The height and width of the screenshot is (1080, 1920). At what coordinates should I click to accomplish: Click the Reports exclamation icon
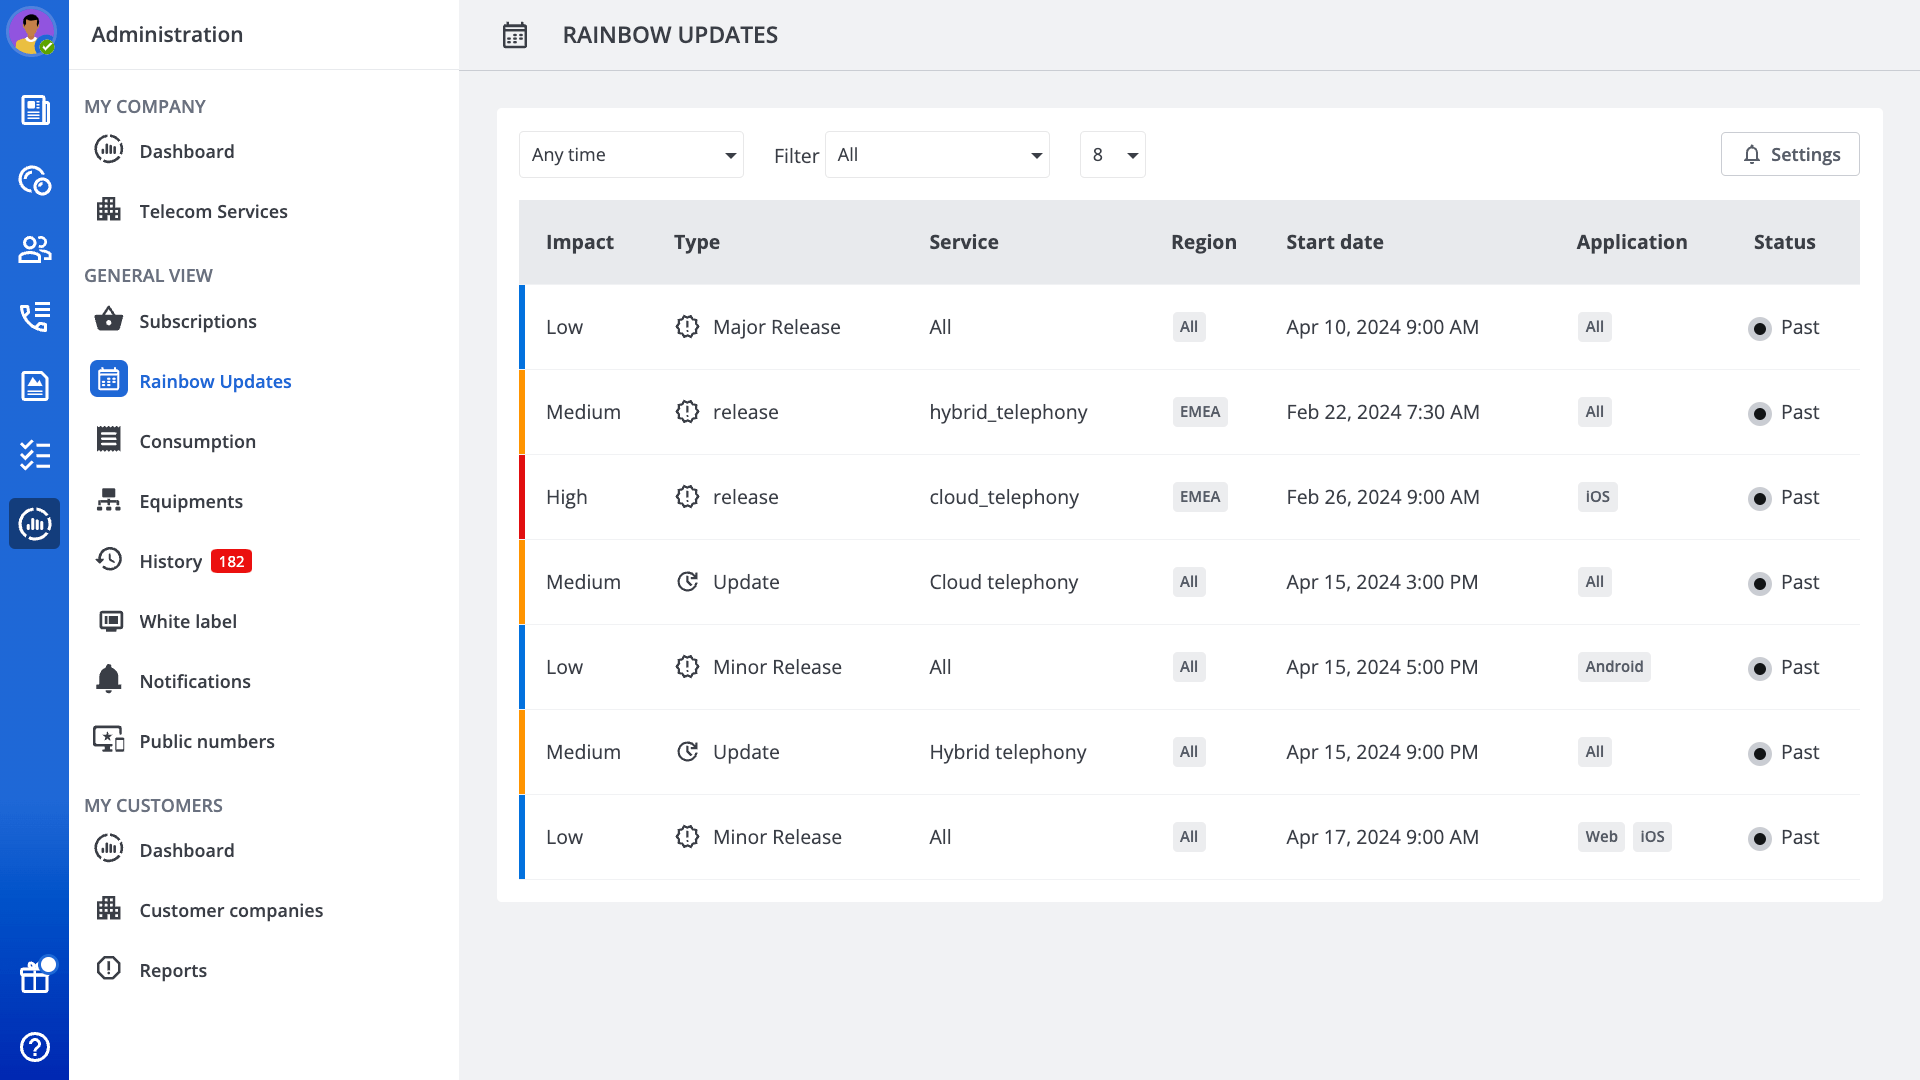pyautogui.click(x=108, y=968)
